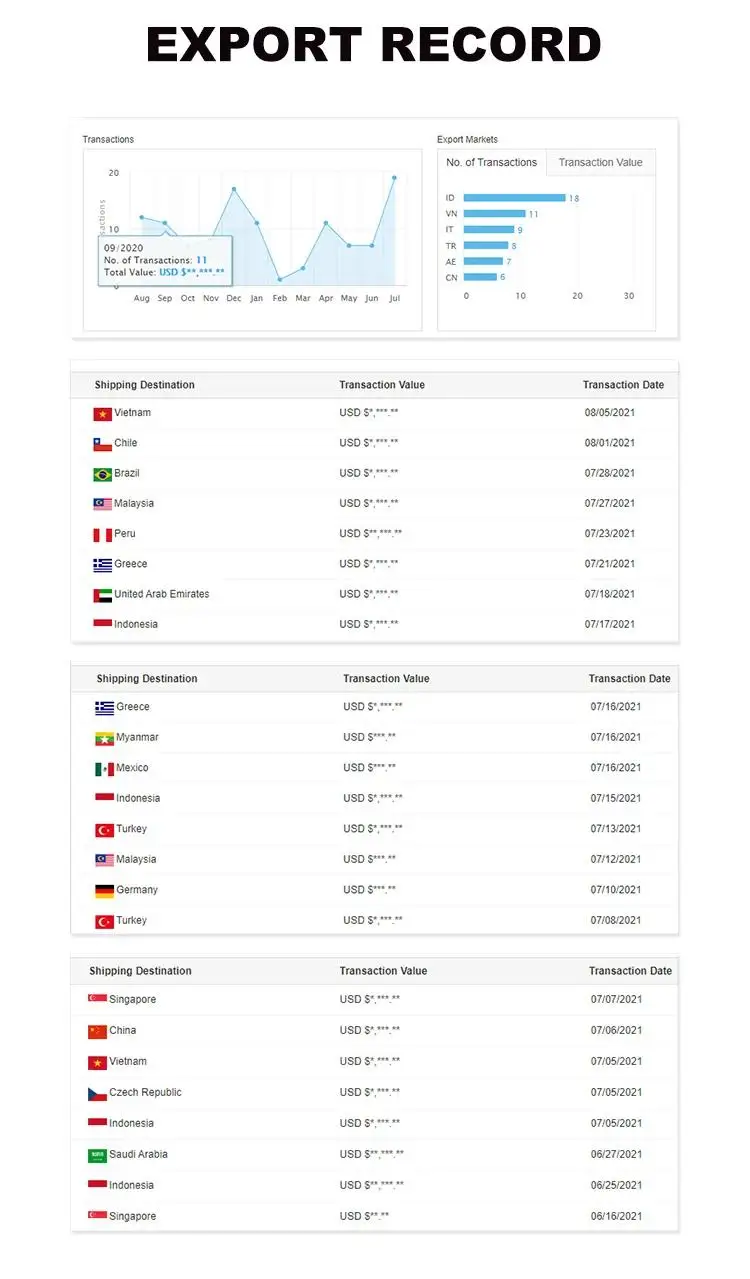Select the date 08/01/2021

610,443
